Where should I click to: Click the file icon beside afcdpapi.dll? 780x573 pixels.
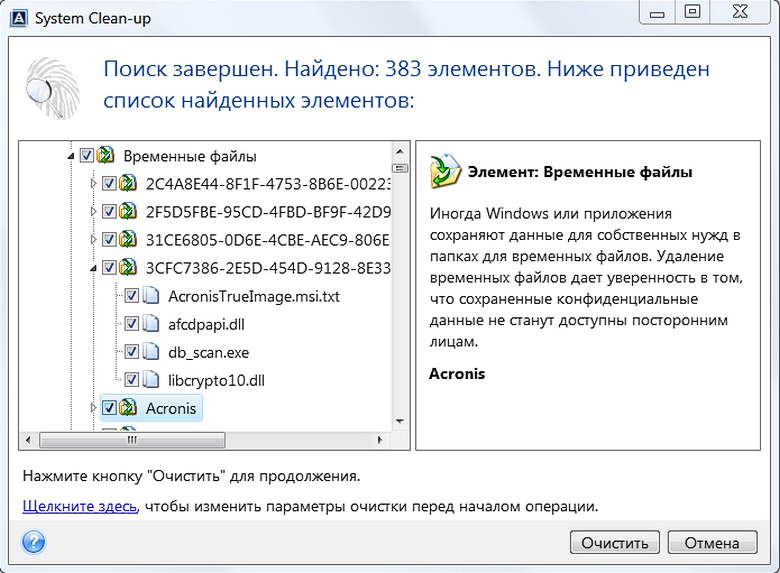click(151, 324)
